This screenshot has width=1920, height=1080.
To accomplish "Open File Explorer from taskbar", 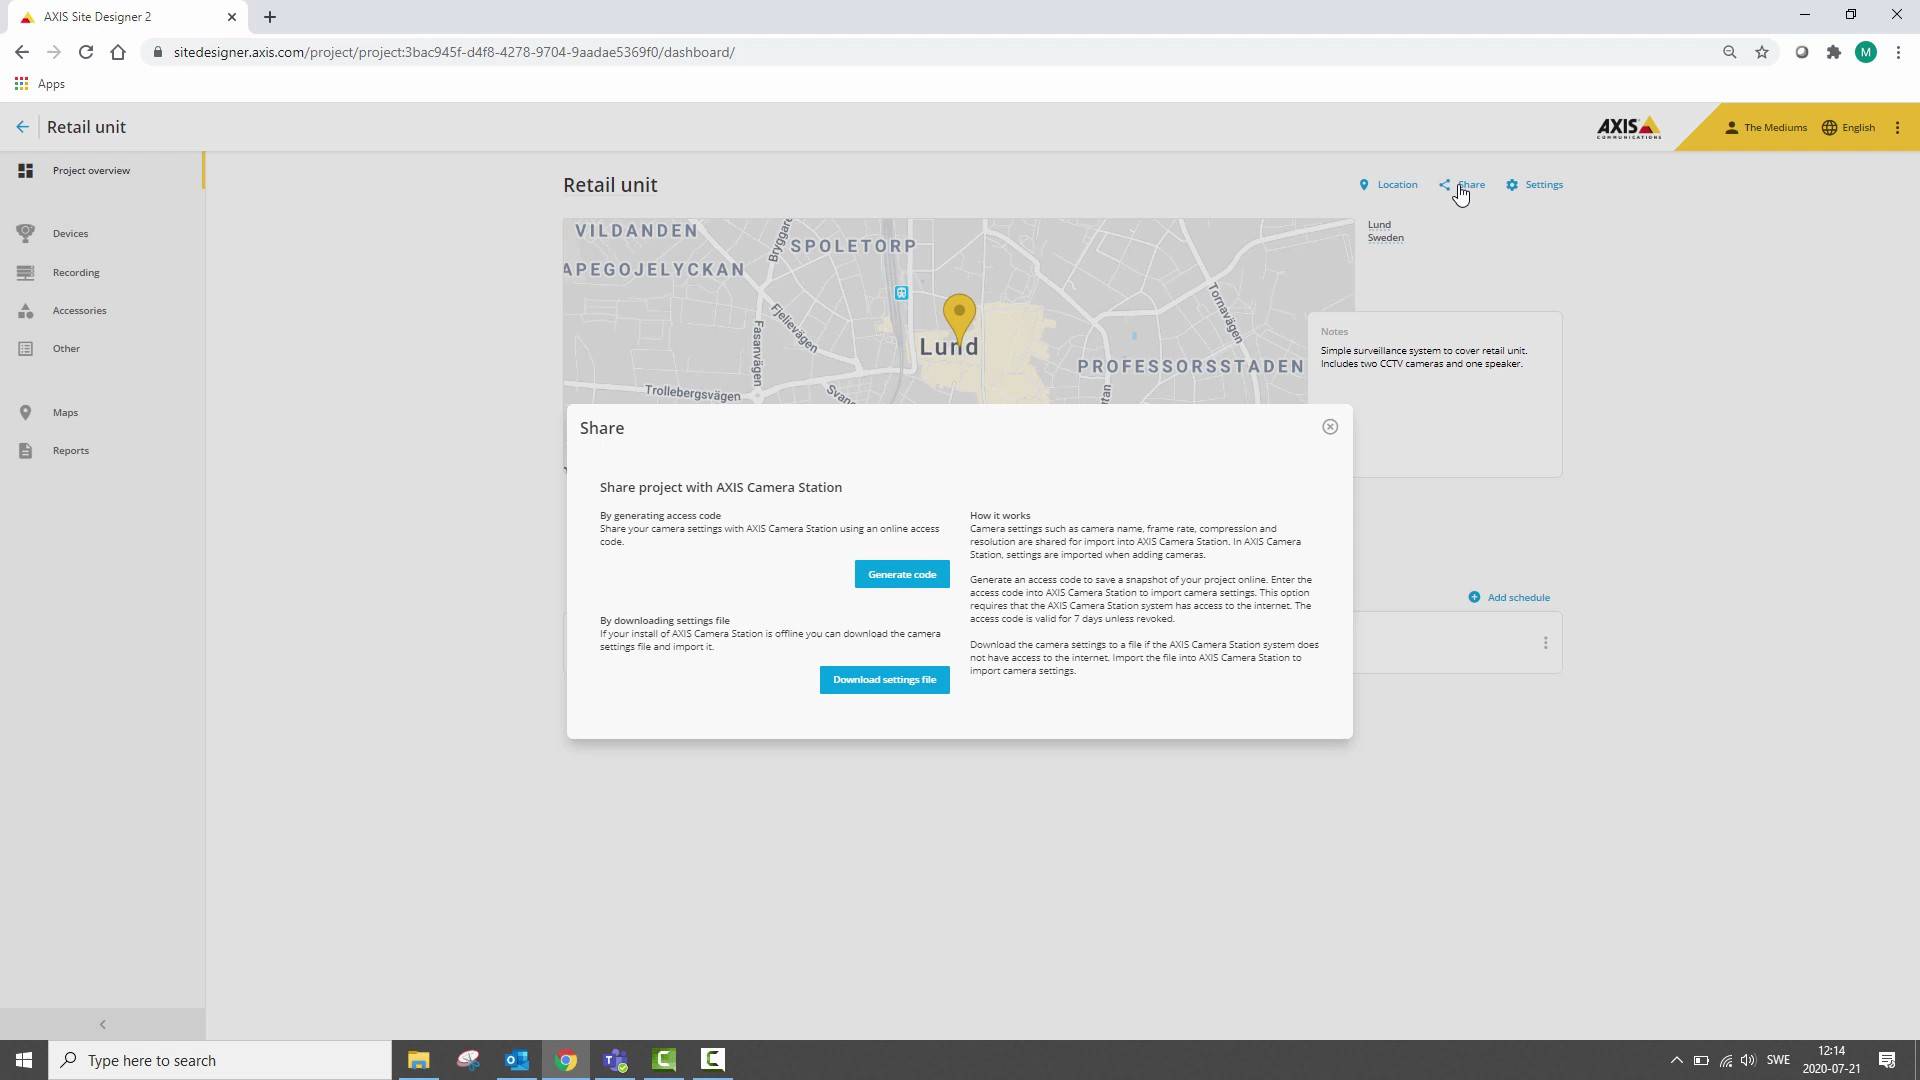I will (x=418, y=1060).
